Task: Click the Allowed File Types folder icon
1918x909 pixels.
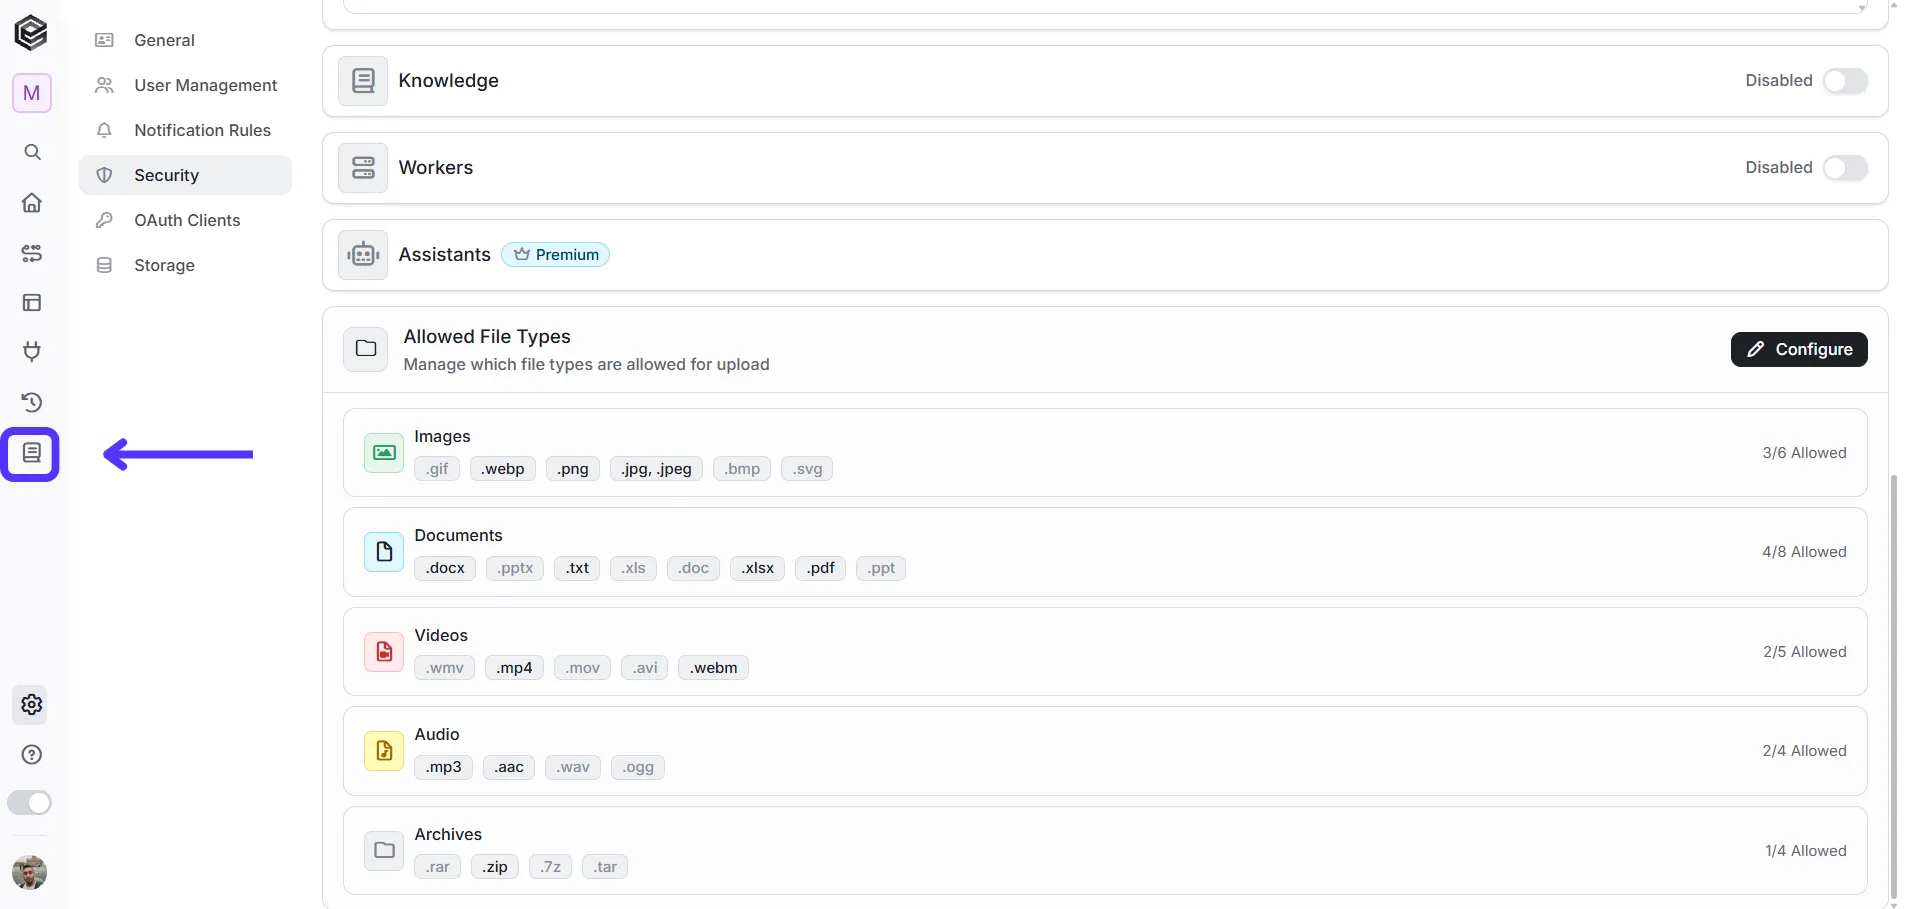Action: [366, 349]
